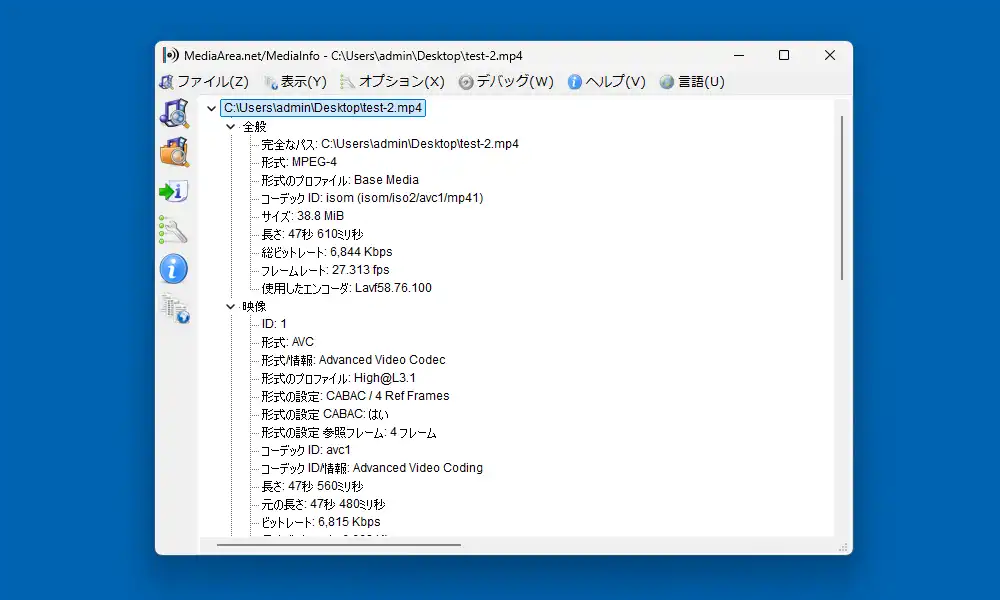This screenshot has height=600, width=1000.
Task: Open the デバッグ(W) menu
Action: (x=506, y=82)
